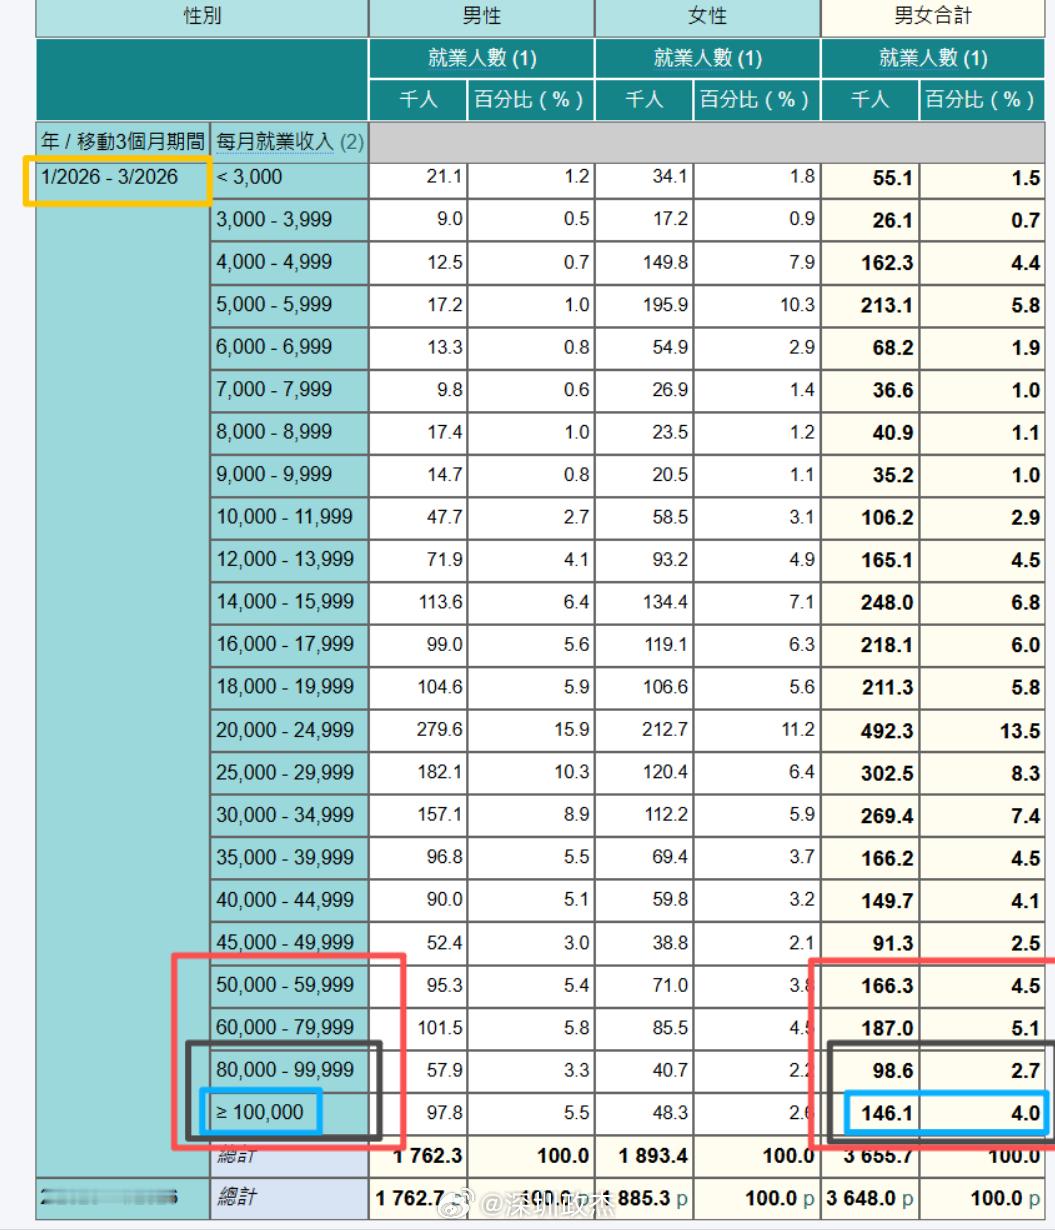Select the 年 / 移動3個月期間 header
1055x1230 pixels.
[x=123, y=141]
